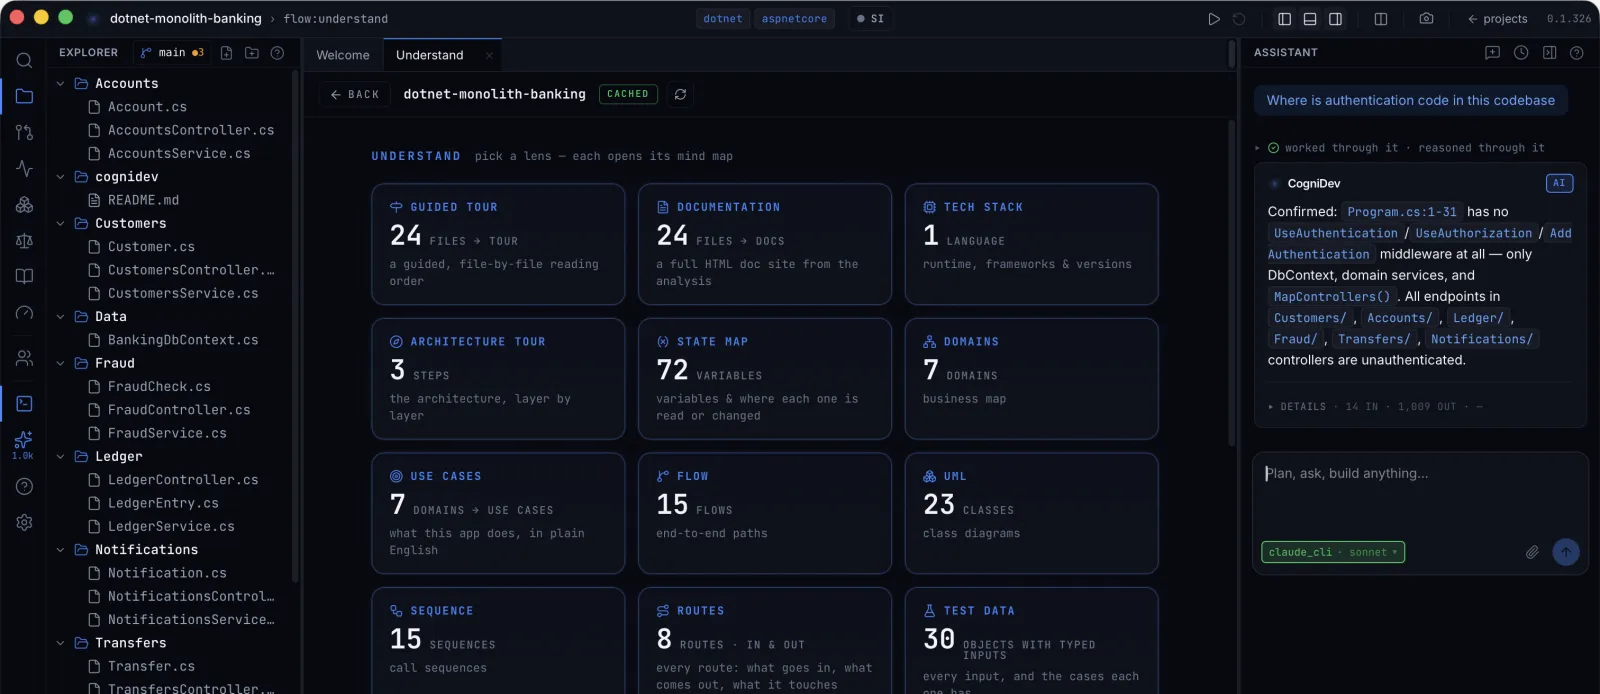Focus the 'Plan, ask, build anything' input
The image size is (1600, 694).
click(1420, 495)
